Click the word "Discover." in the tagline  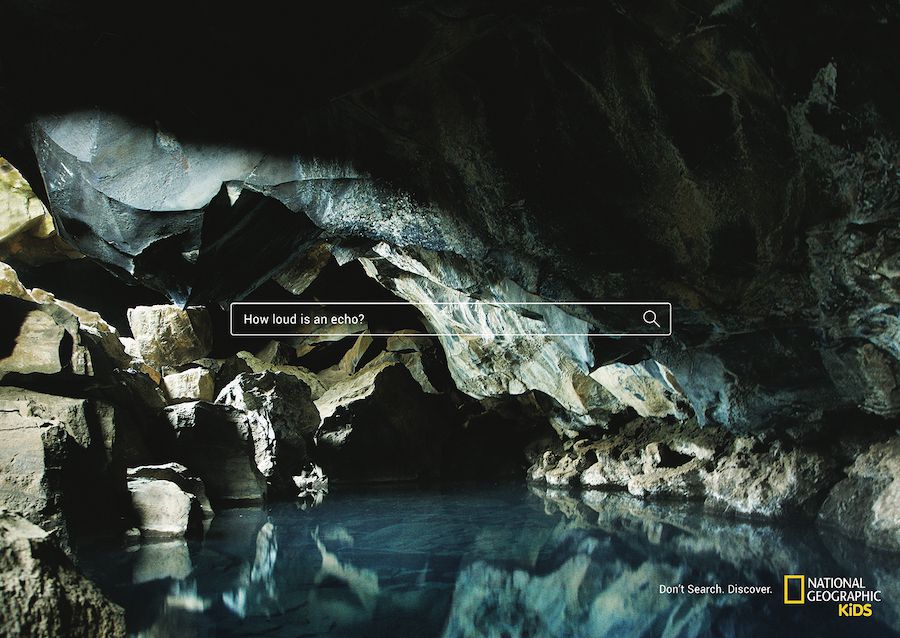[x=750, y=589]
